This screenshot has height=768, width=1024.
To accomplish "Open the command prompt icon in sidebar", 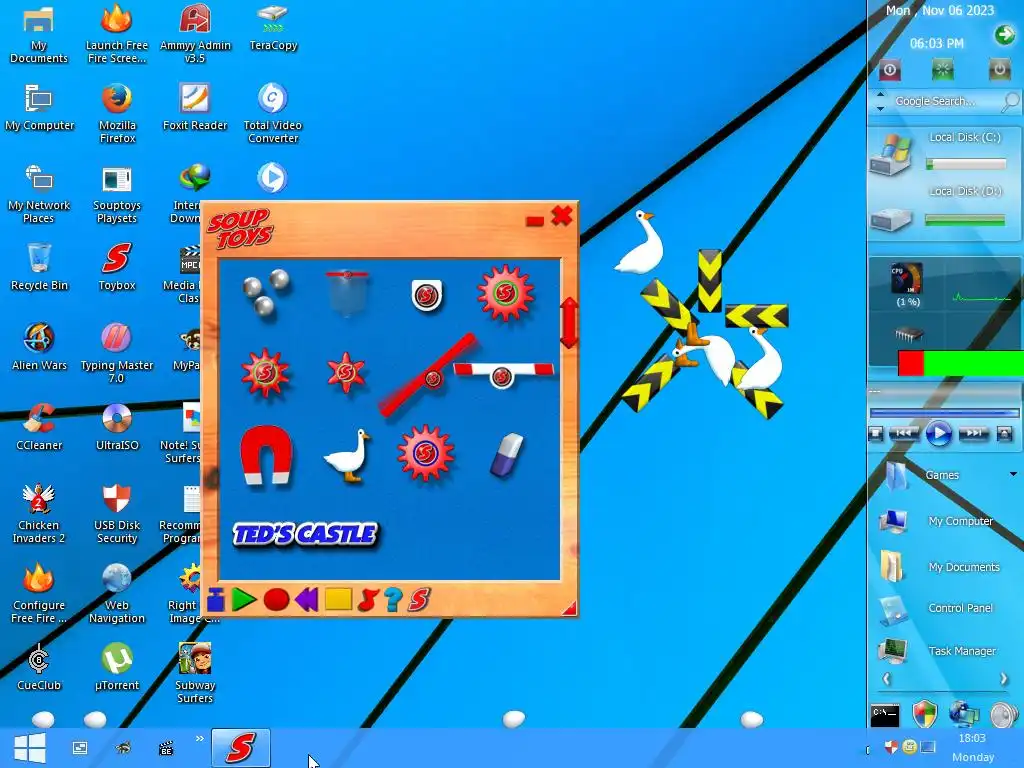I will tap(885, 715).
